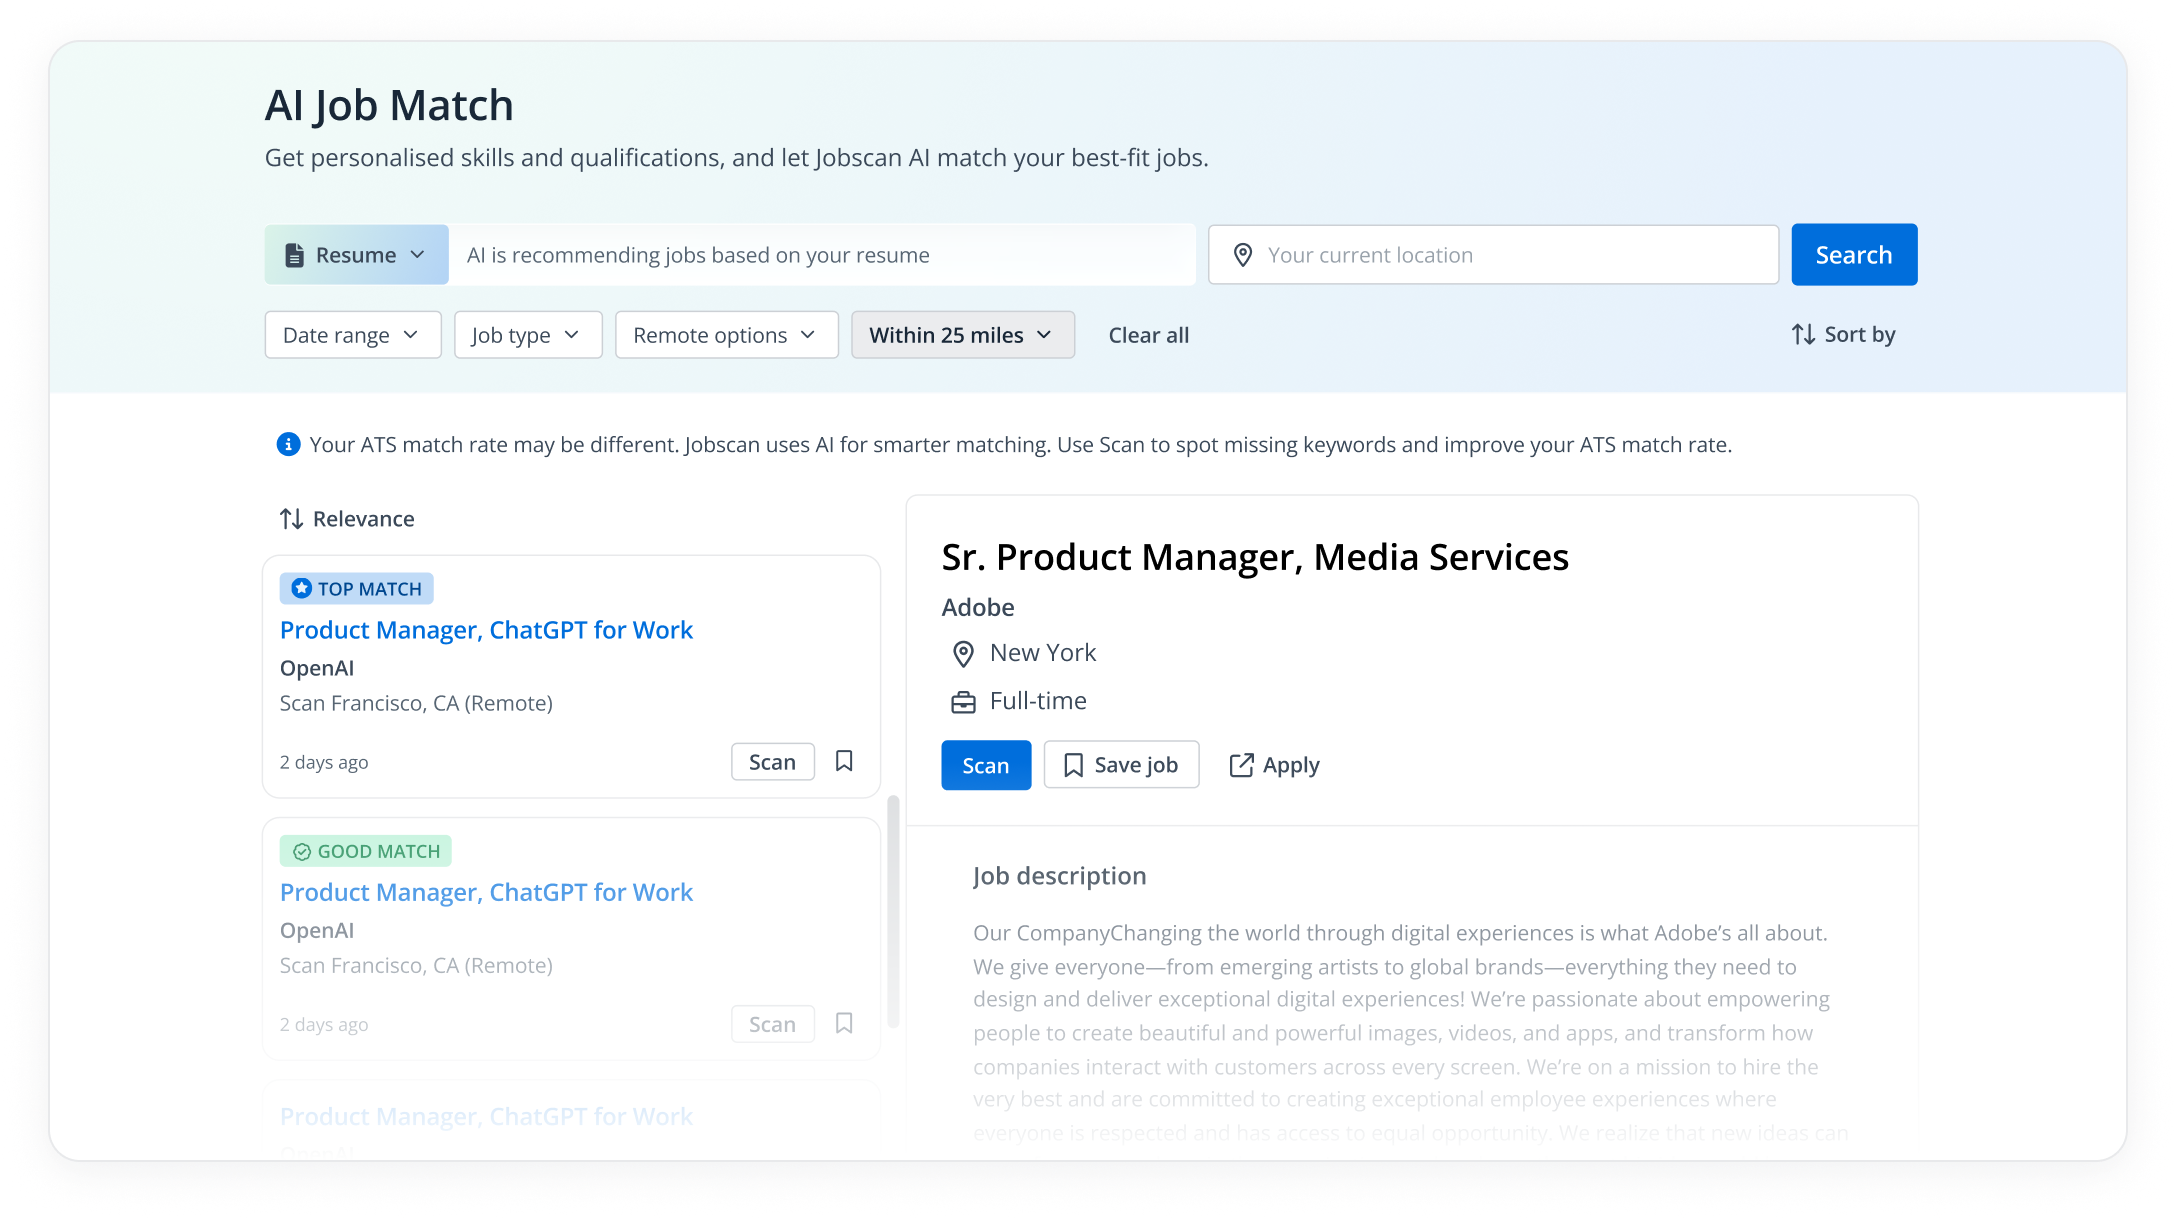Click the resume document icon
Image resolution: width=2176 pixels, height=1218 pixels.
click(294, 255)
